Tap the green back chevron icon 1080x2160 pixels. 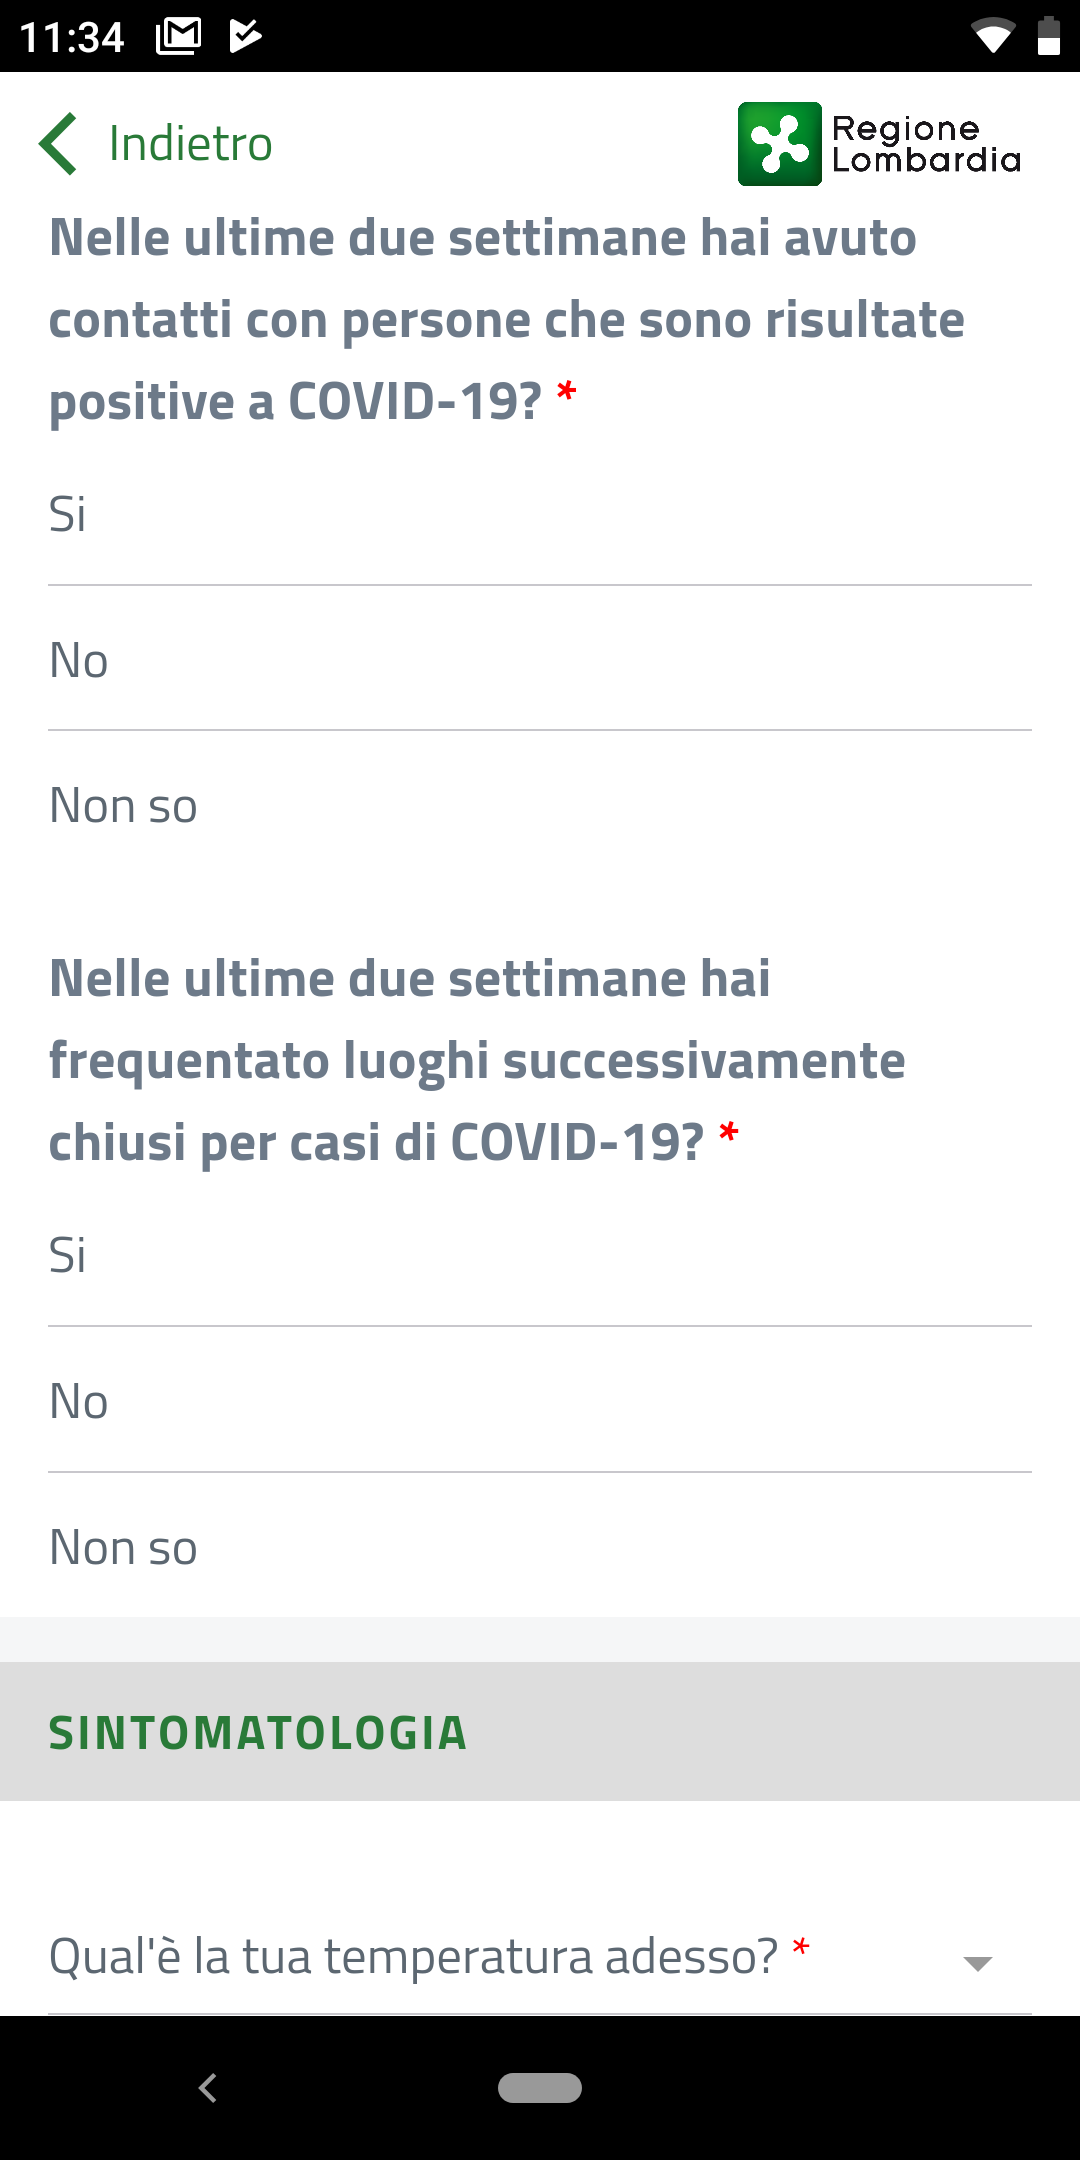click(58, 144)
